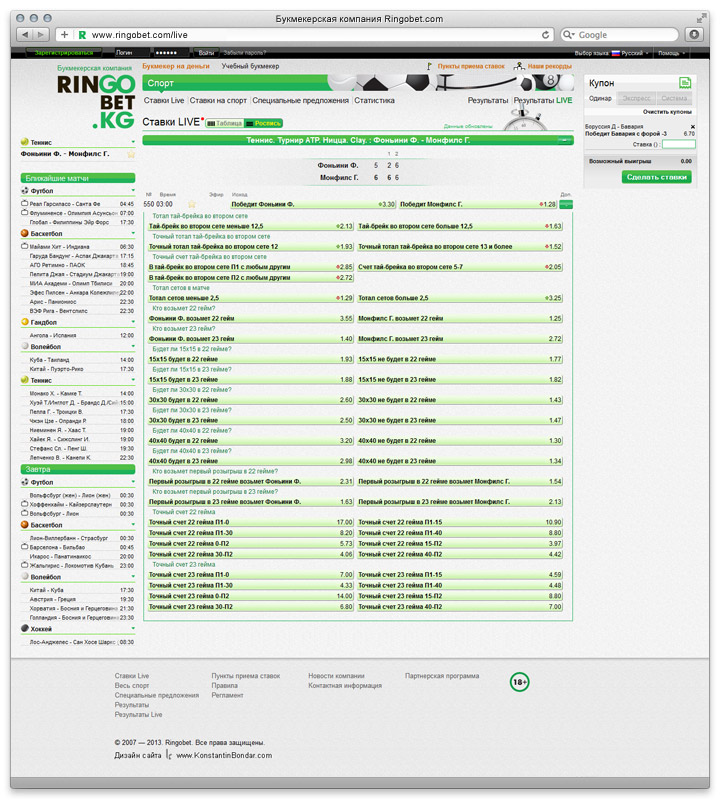
Task: Click the Ringobet favicon in address bar
Action: point(82,34)
